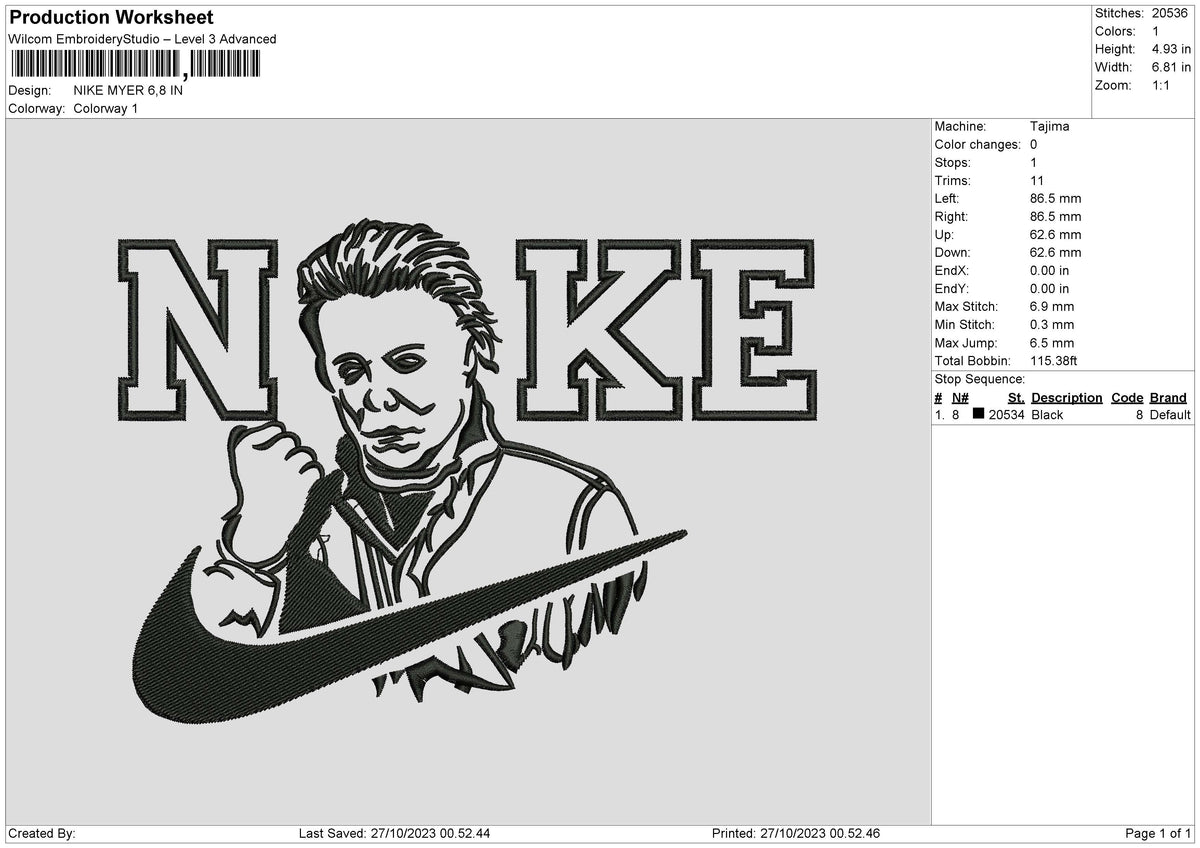1200x848 pixels.
Task: Click the embroidery design preview image
Action: (x=468, y=471)
